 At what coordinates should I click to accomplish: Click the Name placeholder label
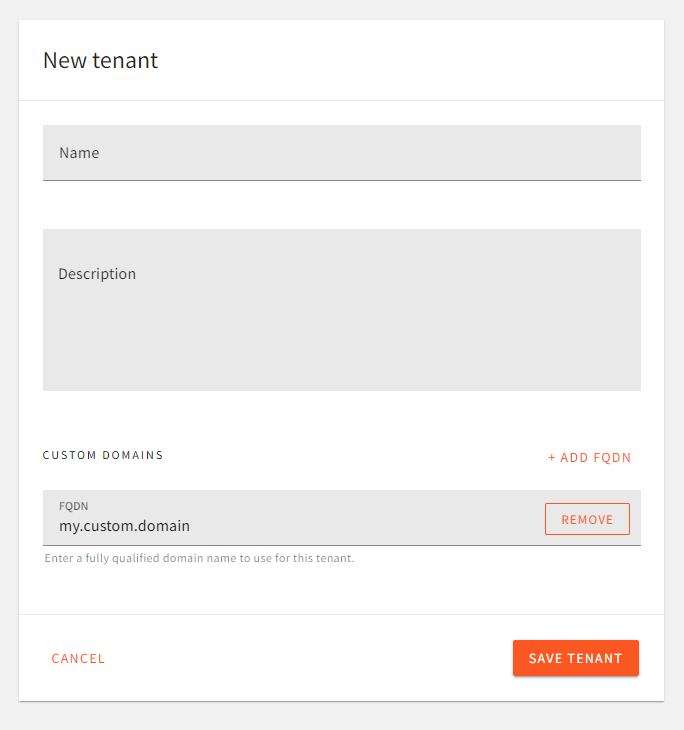point(79,153)
